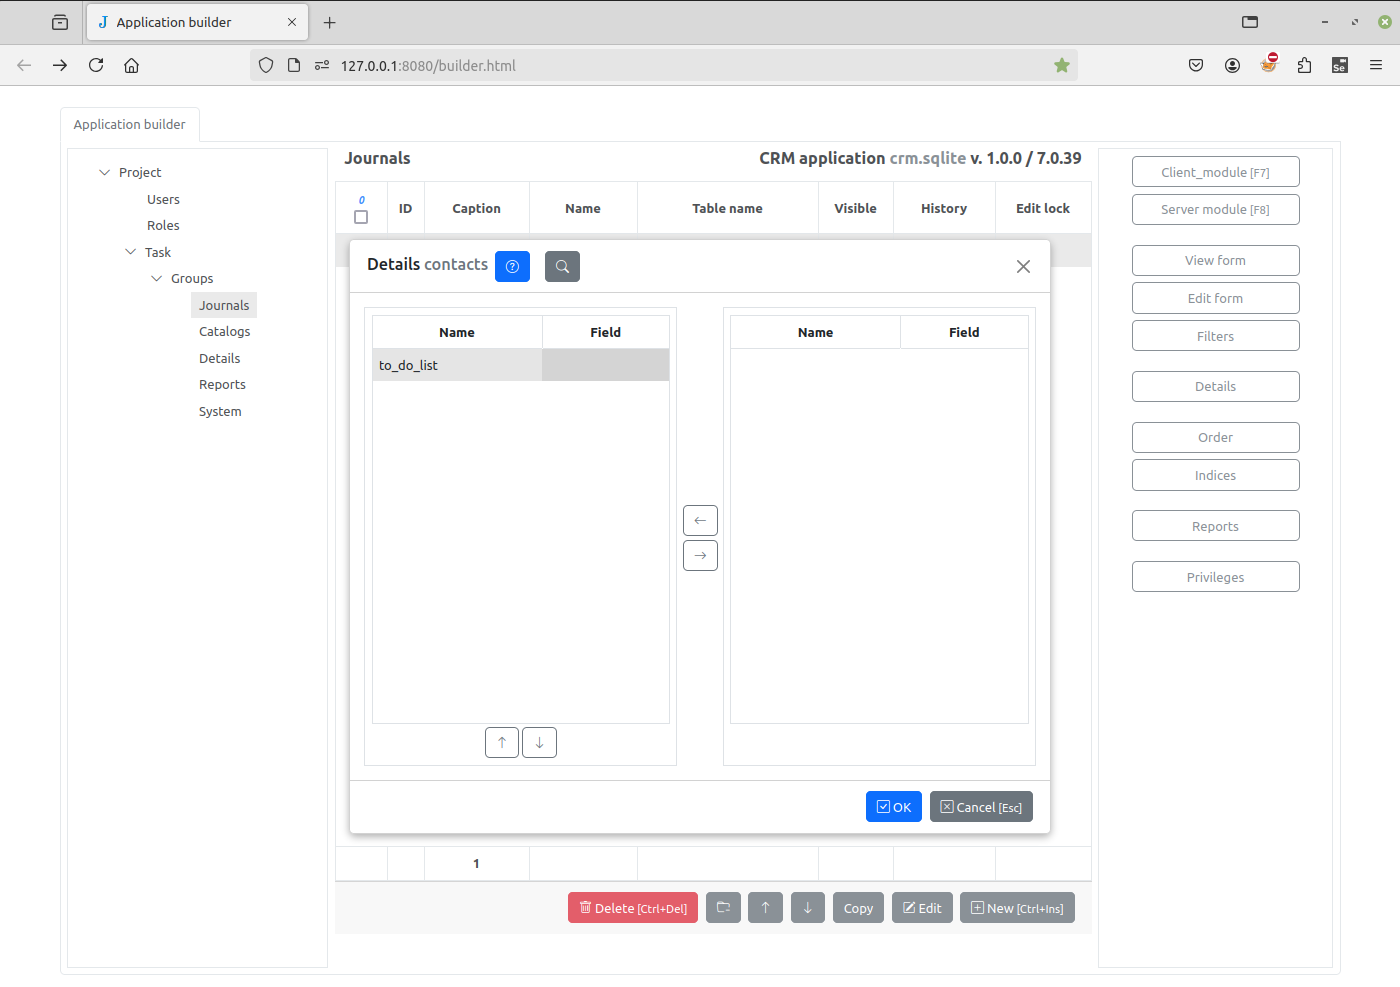The width and height of the screenshot is (1400, 987).
Task: Click the browser address bar URL
Action: 428,66
